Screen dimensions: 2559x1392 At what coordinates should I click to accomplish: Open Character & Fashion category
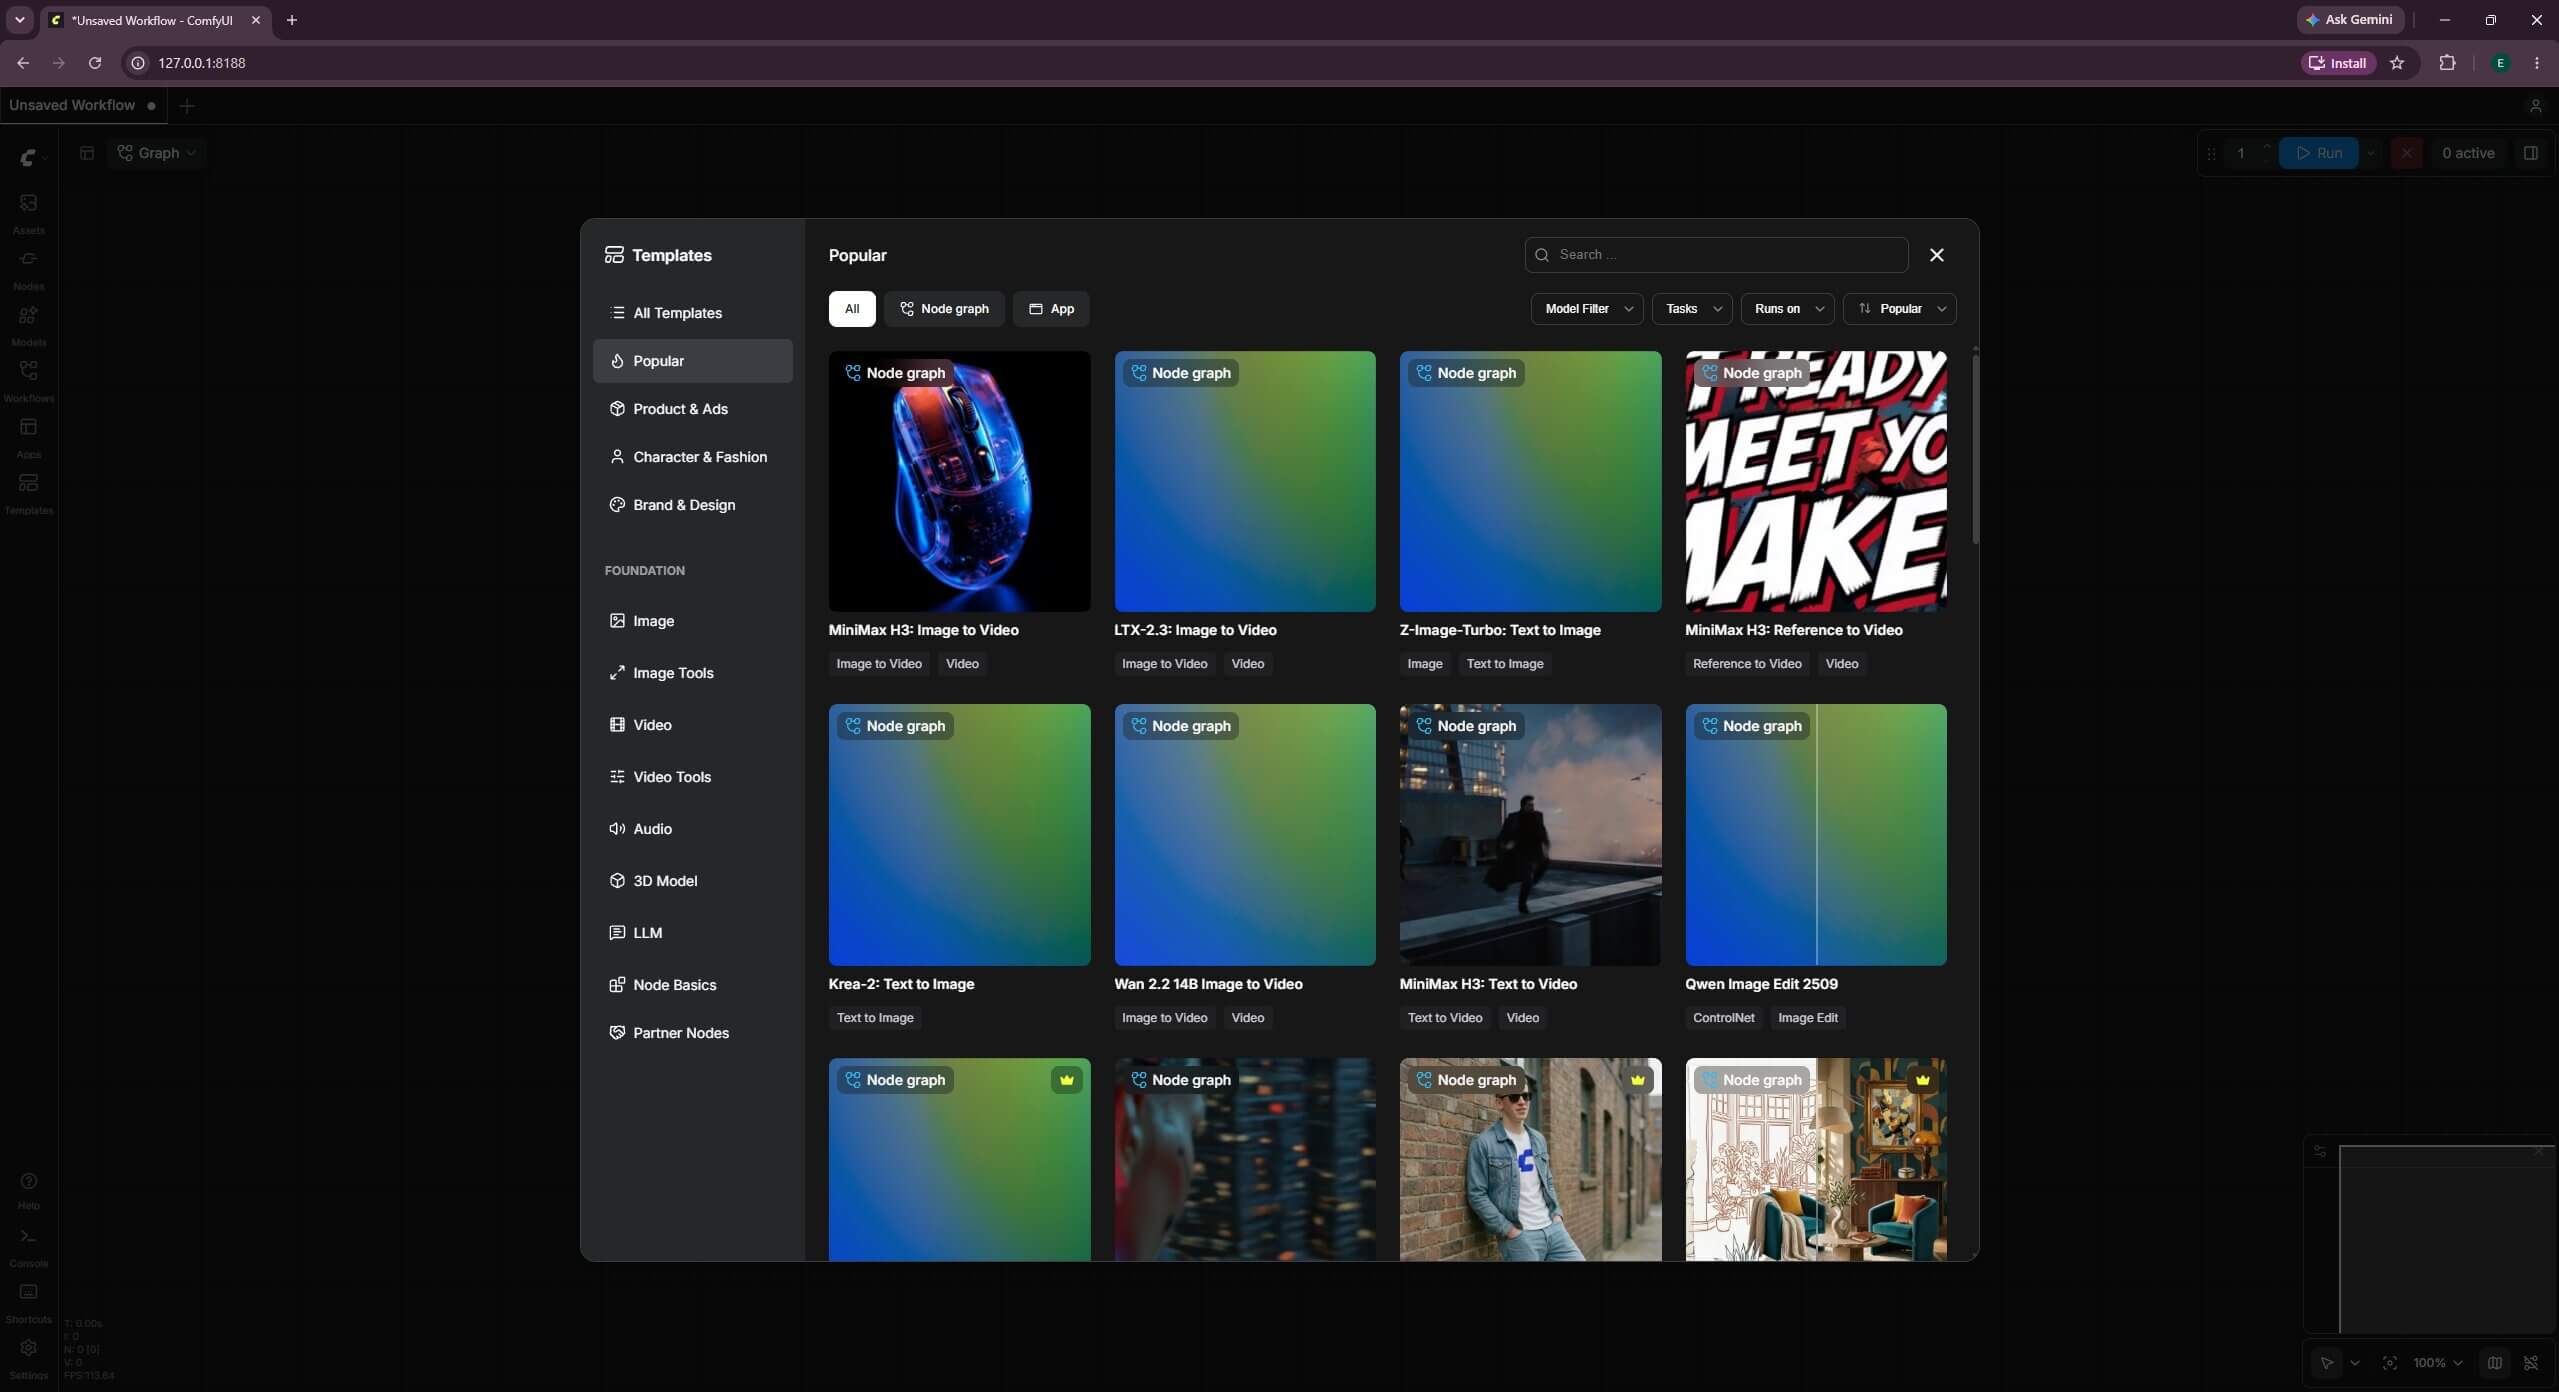click(x=692, y=457)
